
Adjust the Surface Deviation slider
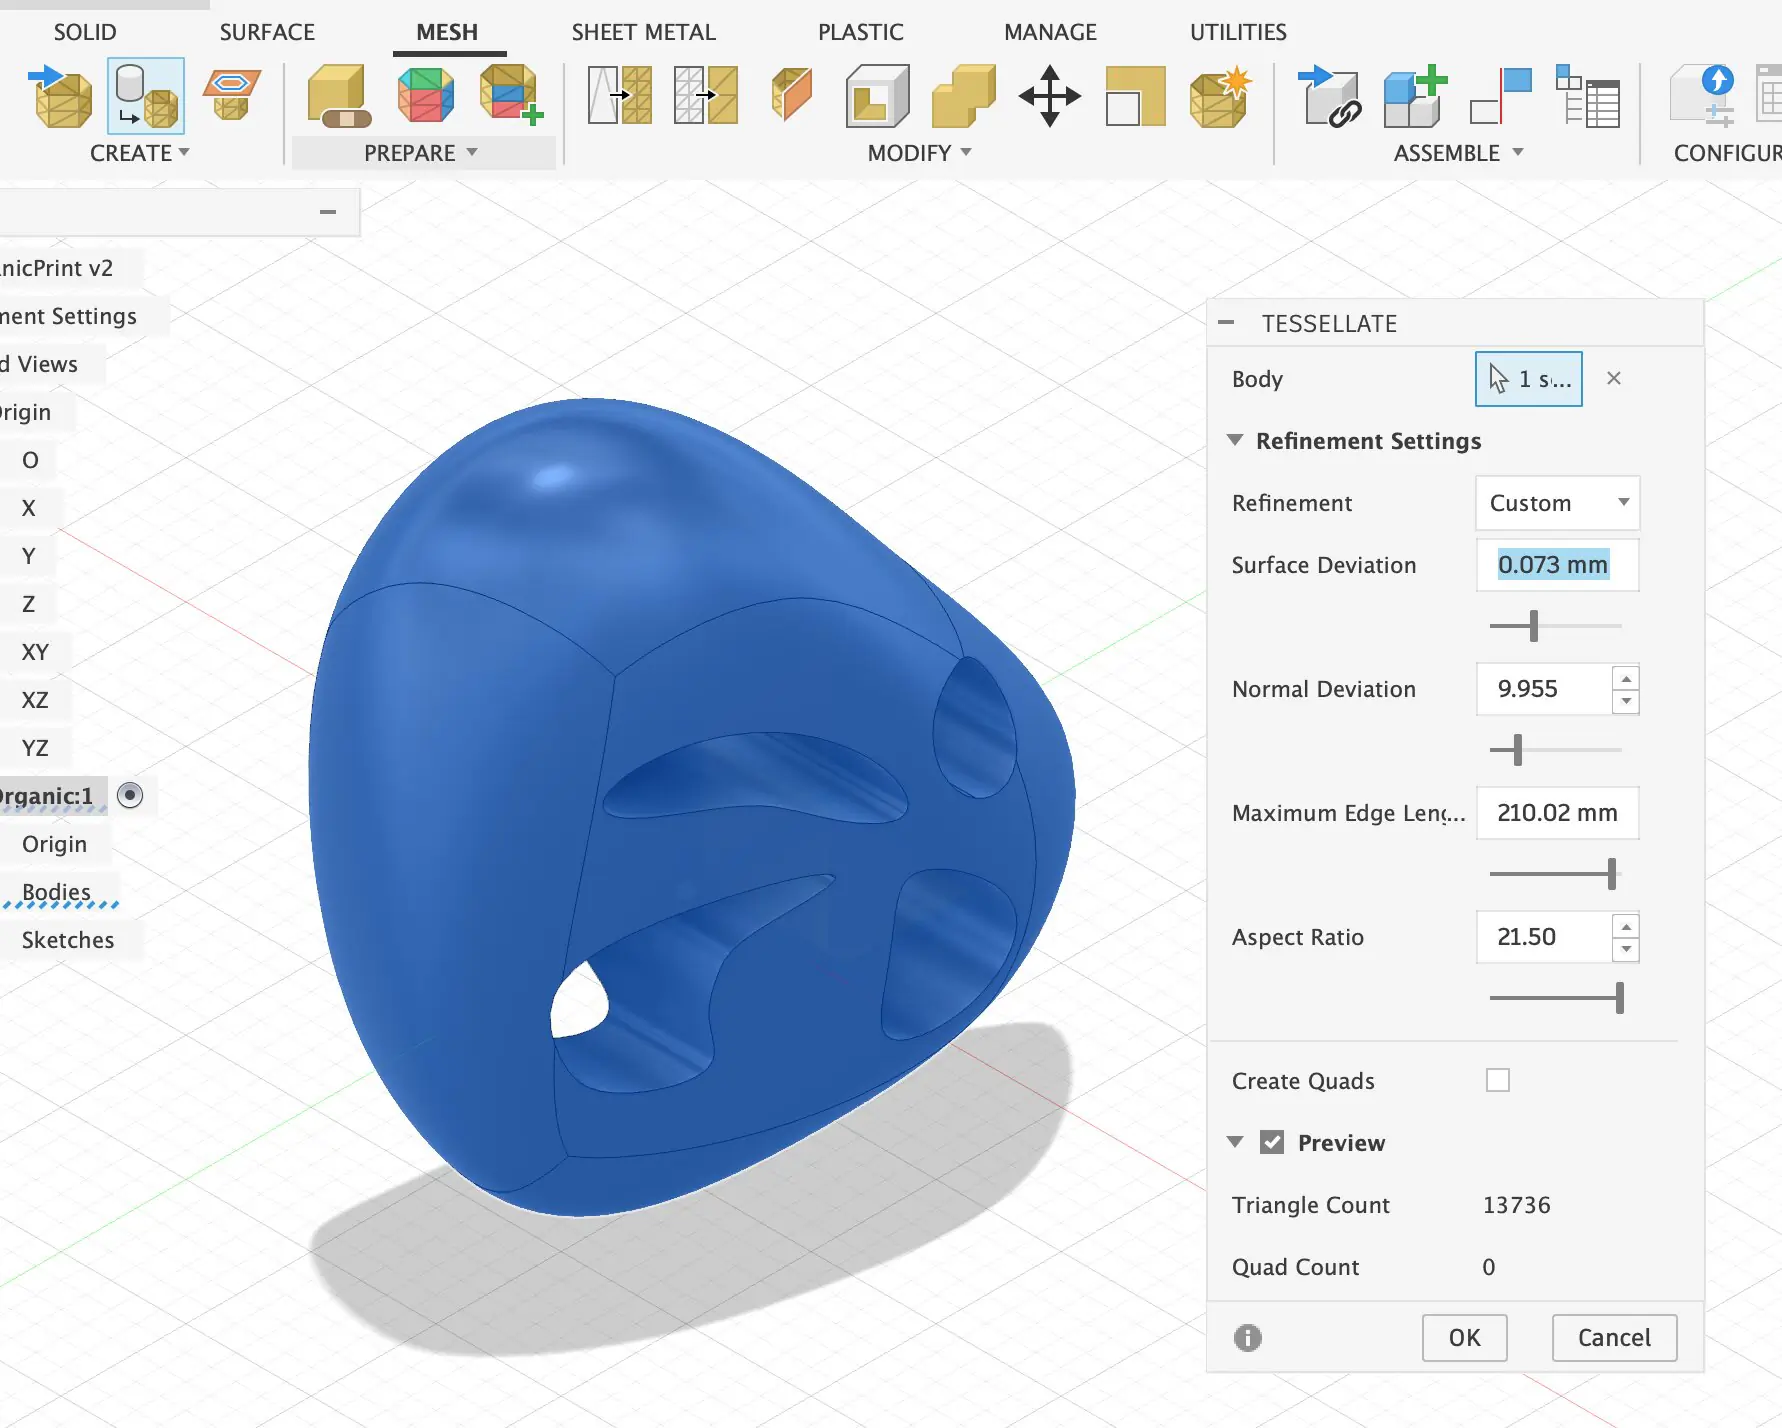coord(1531,626)
